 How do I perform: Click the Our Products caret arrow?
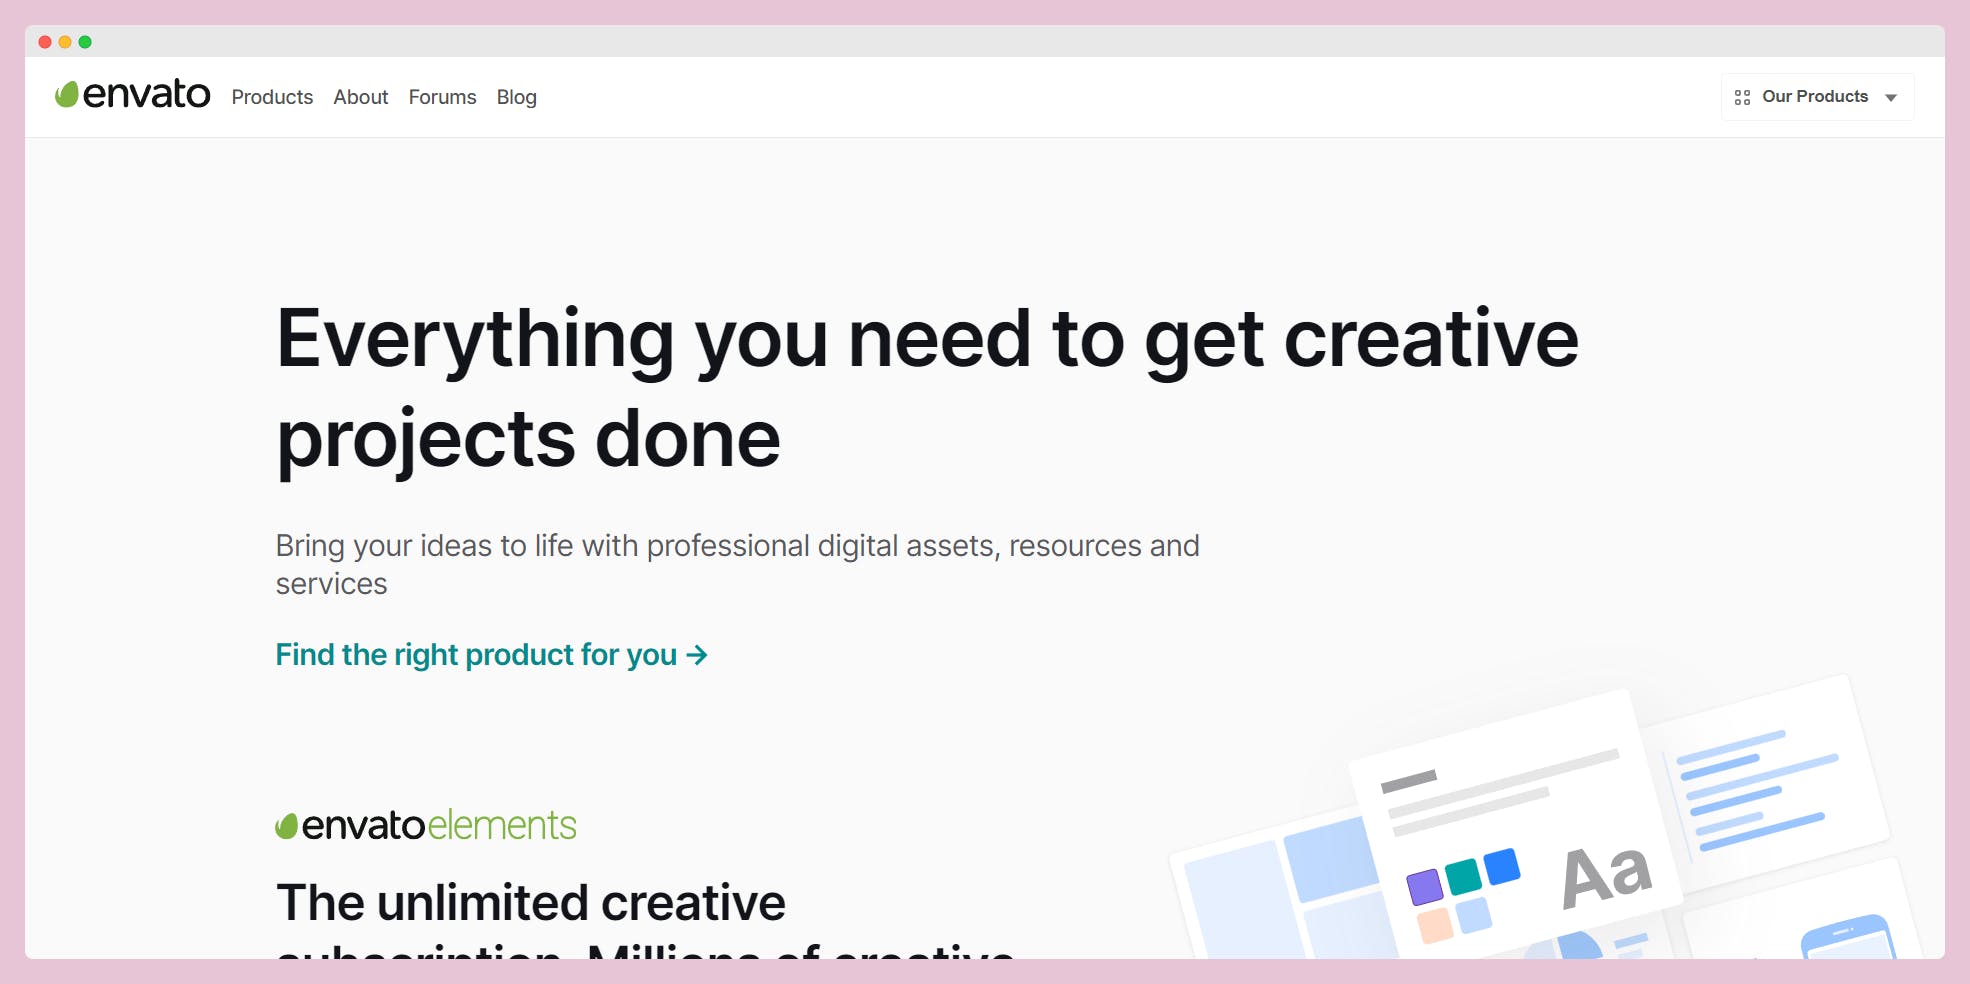click(1891, 98)
